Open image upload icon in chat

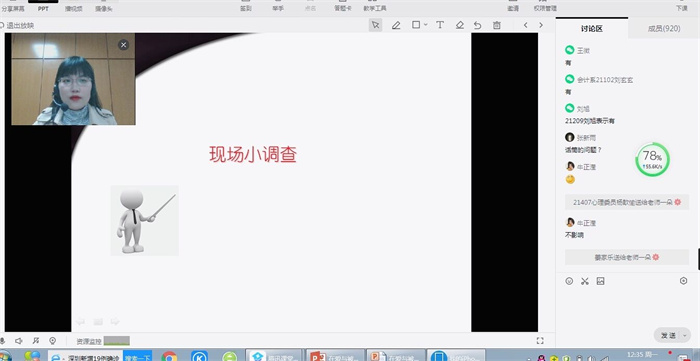tap(600, 281)
